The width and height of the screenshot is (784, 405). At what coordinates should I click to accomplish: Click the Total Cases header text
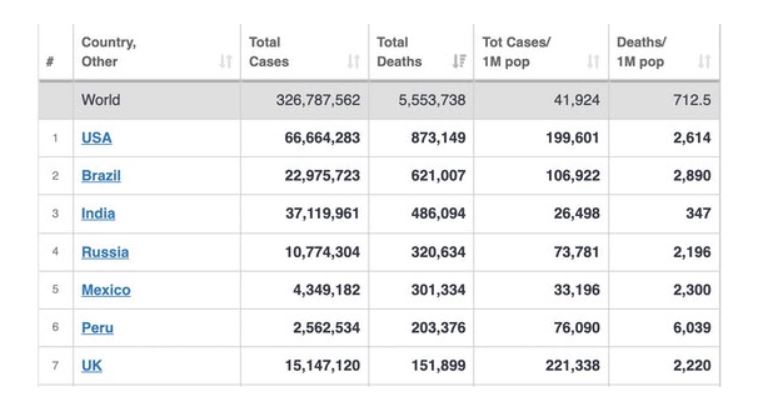coord(269,52)
